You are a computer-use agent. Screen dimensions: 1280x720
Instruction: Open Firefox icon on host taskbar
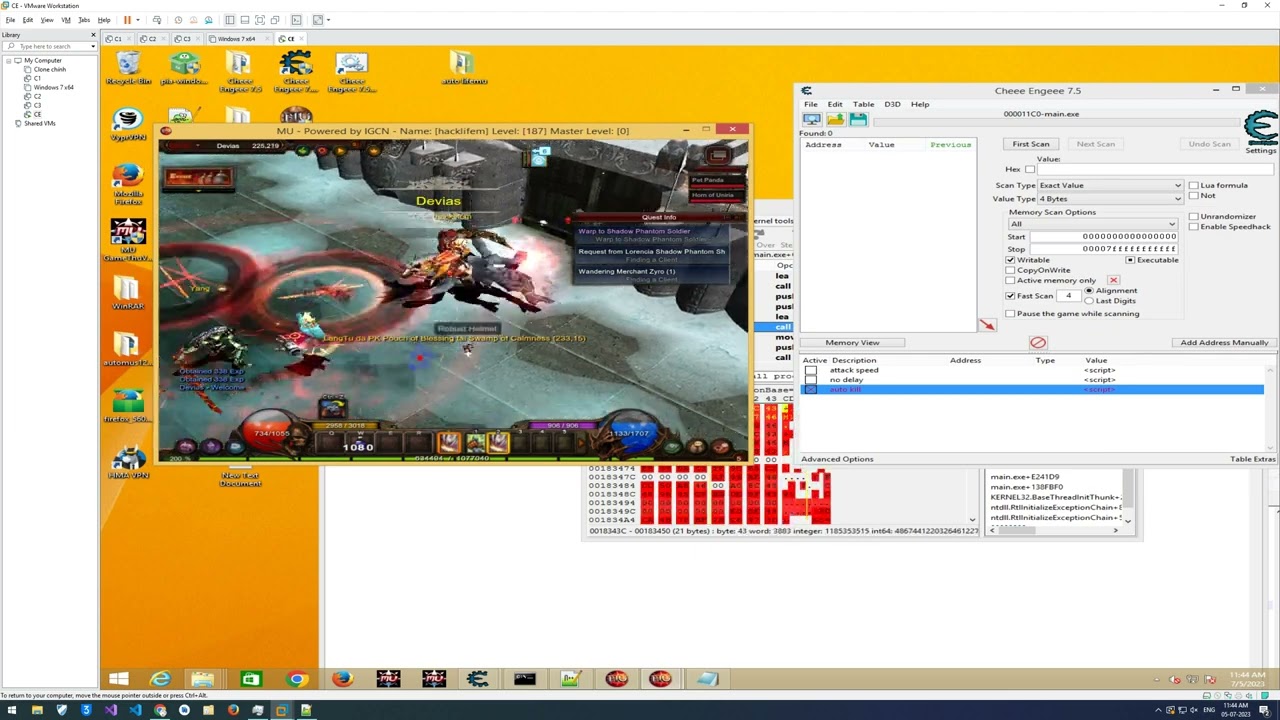233,710
